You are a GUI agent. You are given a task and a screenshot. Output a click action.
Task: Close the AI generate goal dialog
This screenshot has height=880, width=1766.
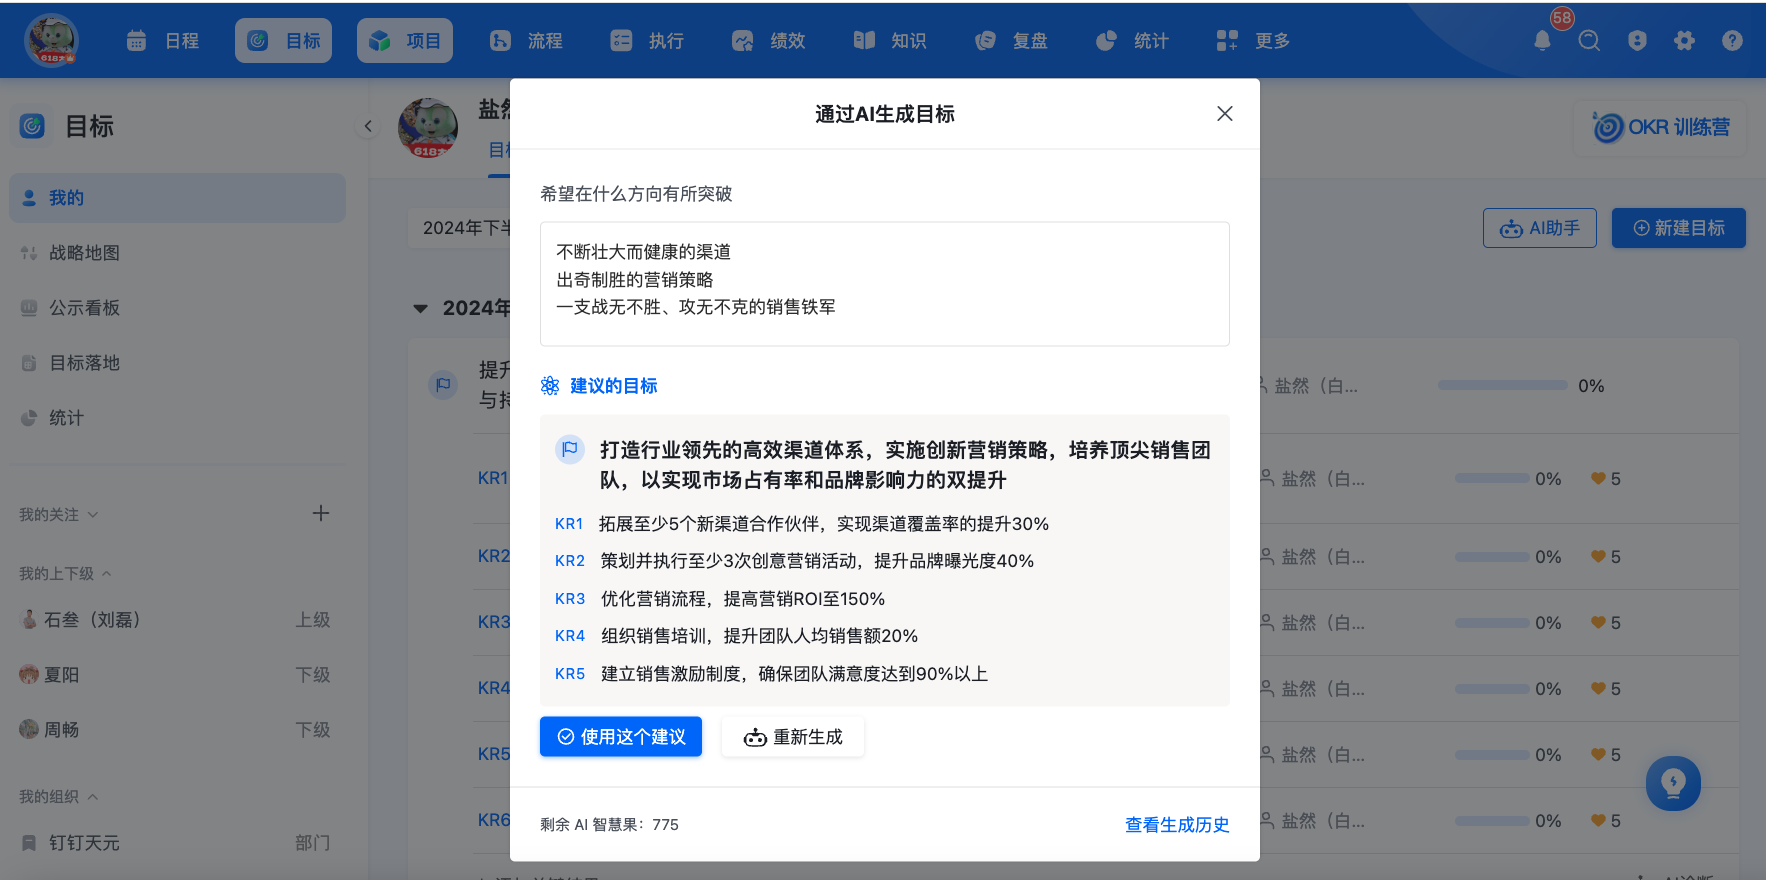point(1224,114)
